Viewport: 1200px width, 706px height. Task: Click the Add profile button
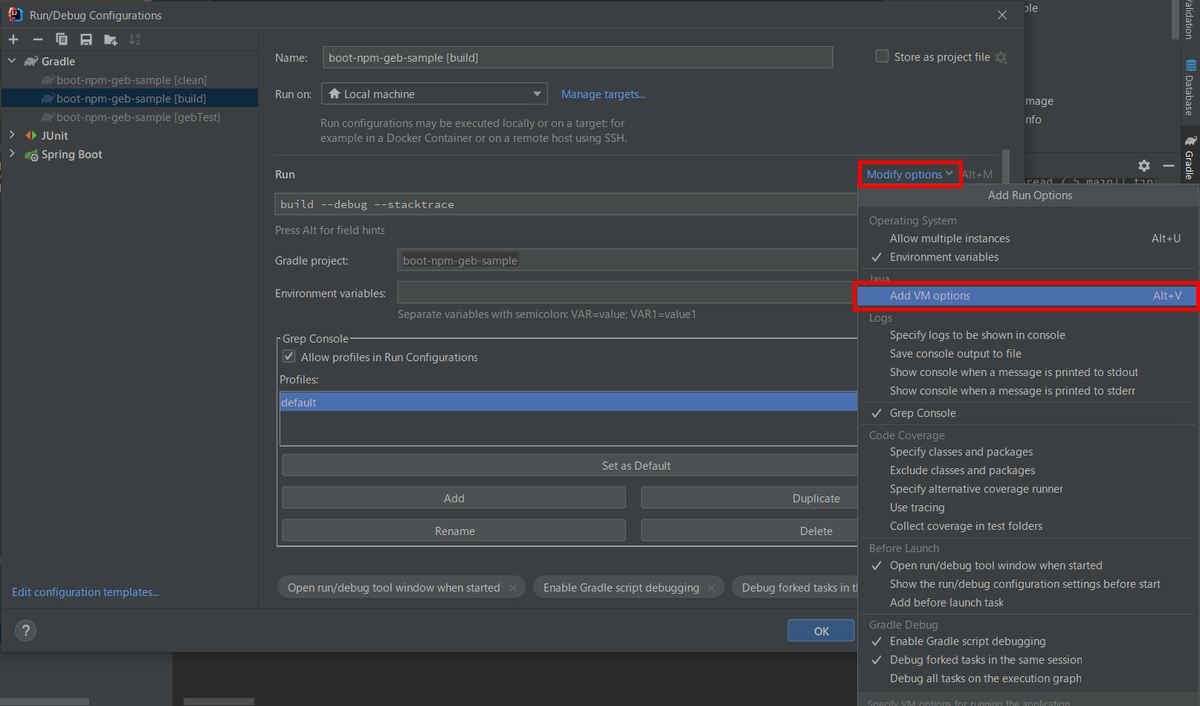pyautogui.click(x=454, y=498)
